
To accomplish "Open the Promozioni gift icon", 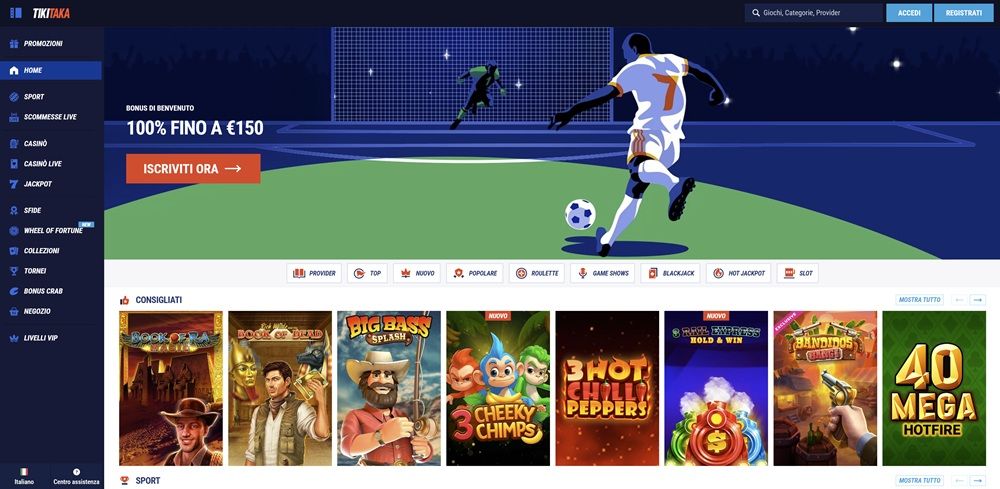I will tap(14, 44).
